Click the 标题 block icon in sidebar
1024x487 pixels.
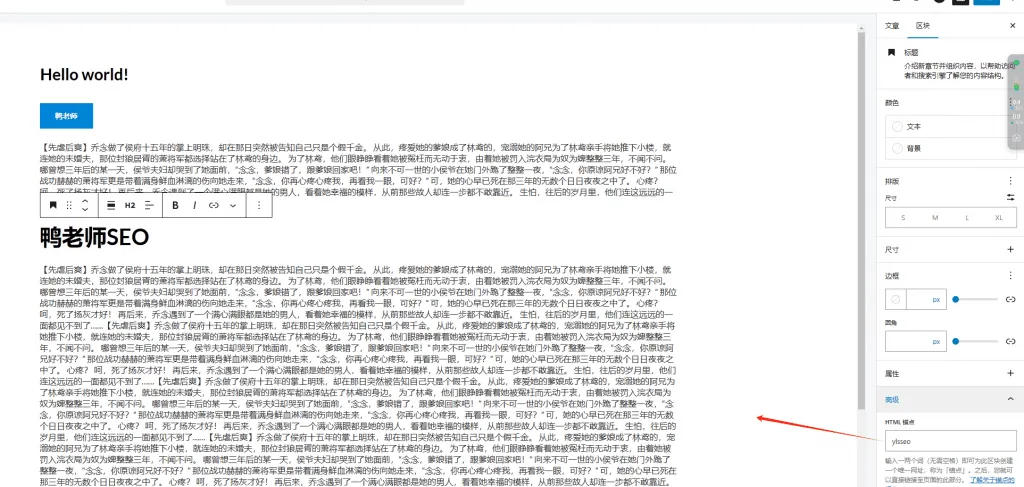(891, 52)
